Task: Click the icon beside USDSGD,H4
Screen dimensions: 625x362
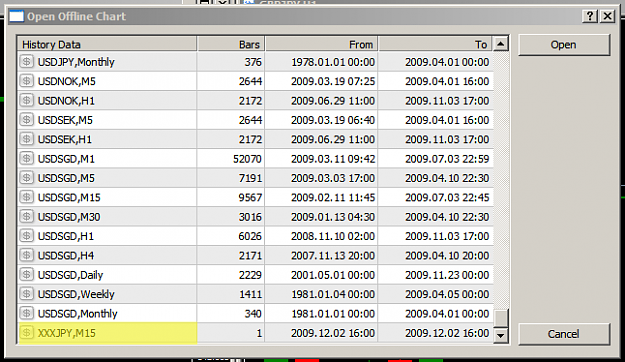Action: [27, 255]
